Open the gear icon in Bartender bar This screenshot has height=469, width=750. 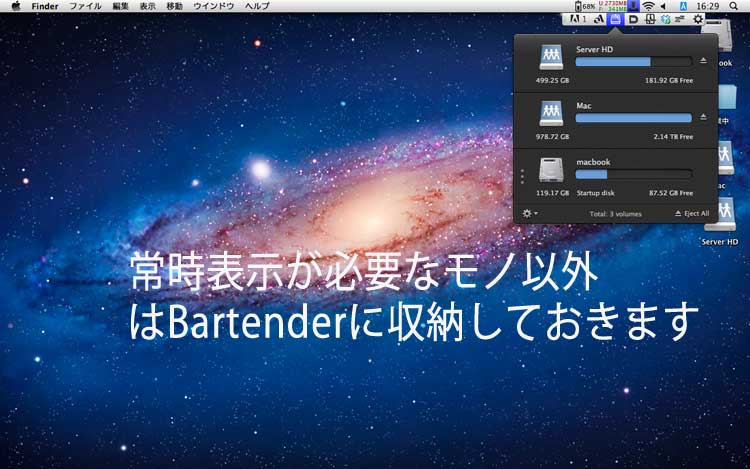(698, 19)
